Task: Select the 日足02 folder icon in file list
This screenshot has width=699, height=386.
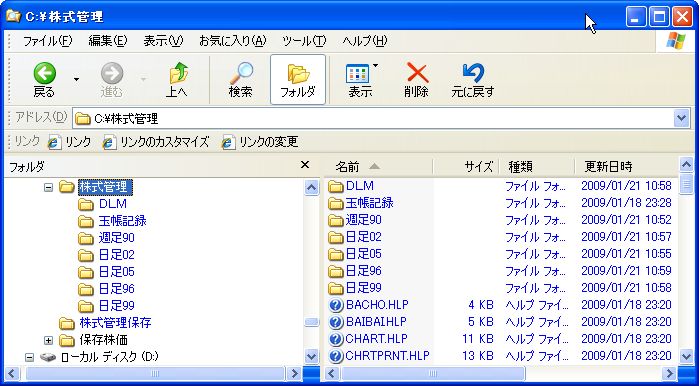Action: pyautogui.click(x=336, y=237)
